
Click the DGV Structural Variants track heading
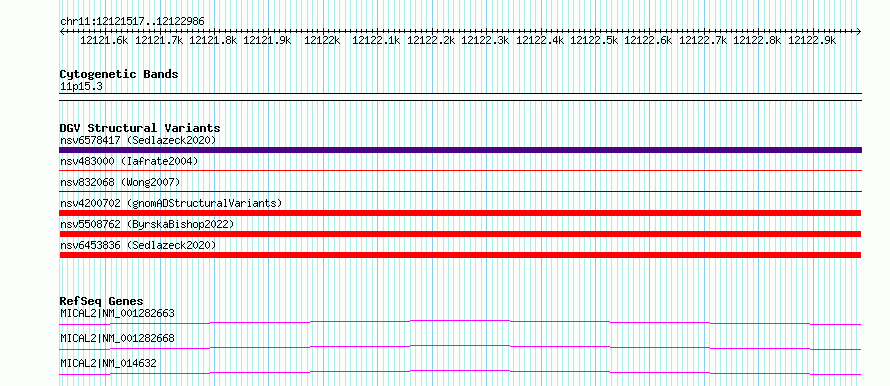click(x=140, y=128)
